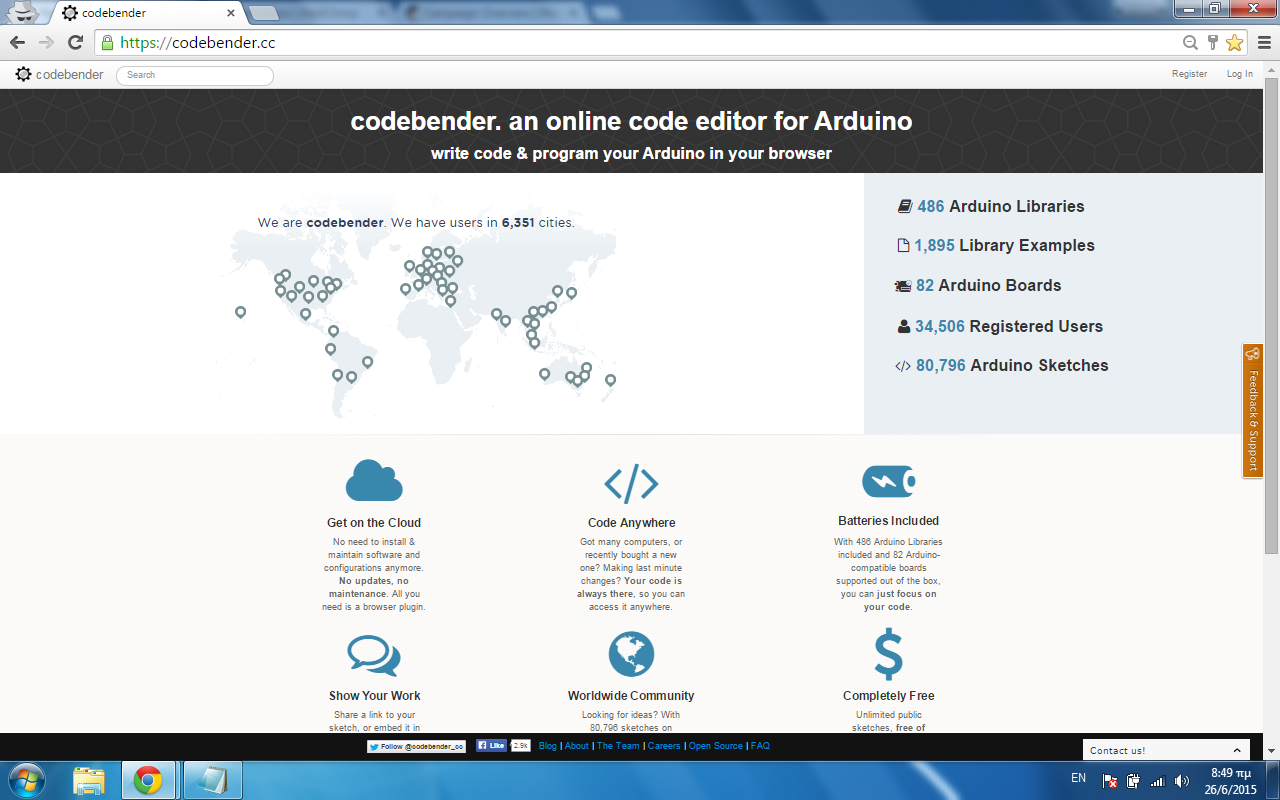Screen dimensions: 1280x800
Task: Click the Chrome taskbar icon
Action: click(x=148, y=780)
